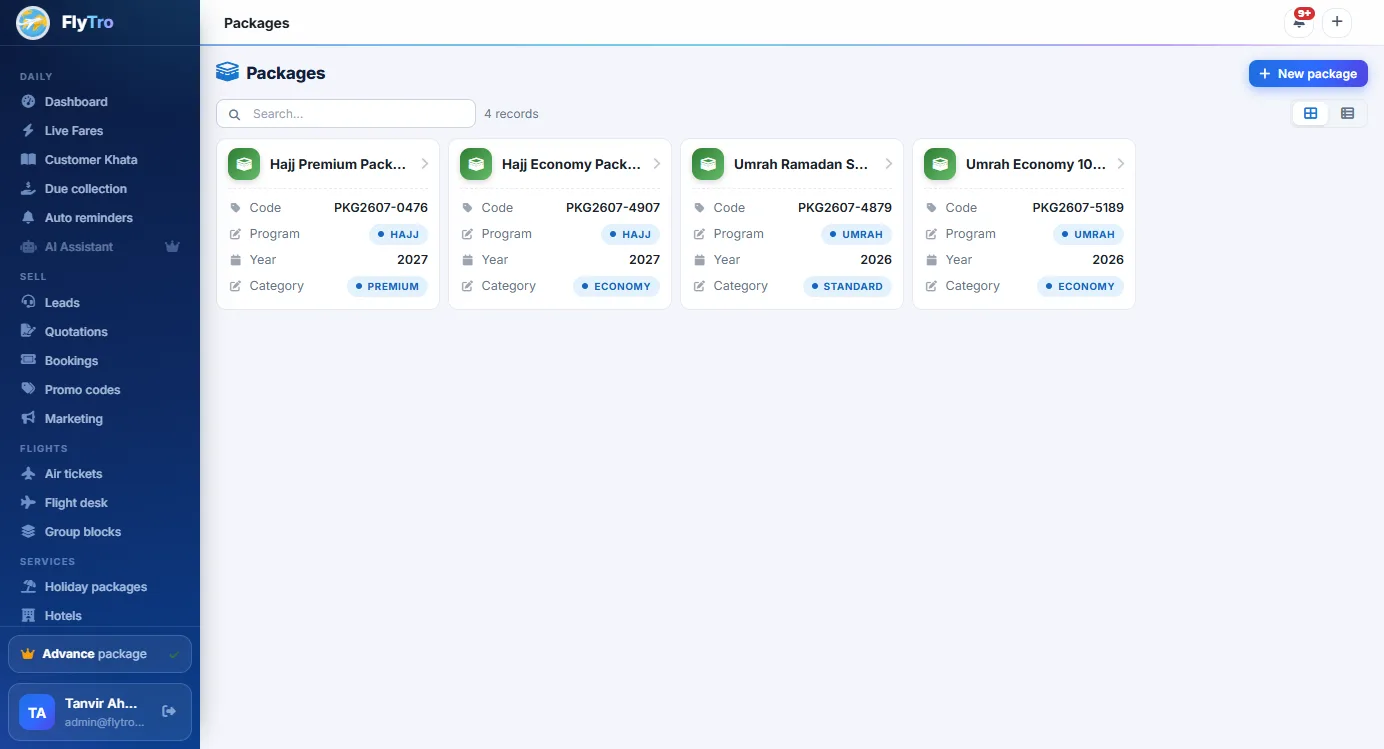
Task: Click year 2027 on Hajj Premium card
Action: pyautogui.click(x=412, y=260)
